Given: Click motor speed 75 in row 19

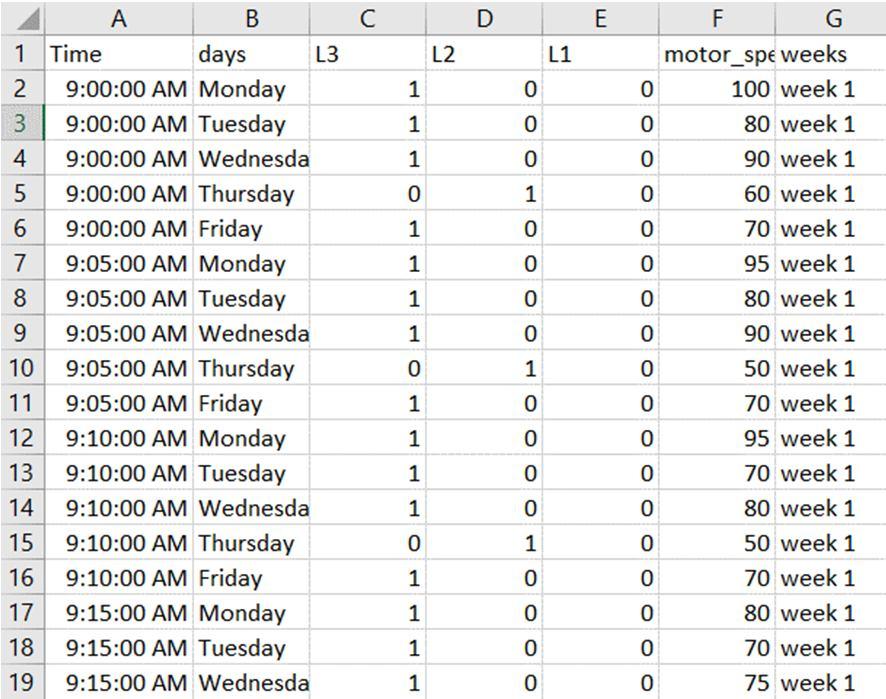Looking at the screenshot, I should (x=716, y=682).
